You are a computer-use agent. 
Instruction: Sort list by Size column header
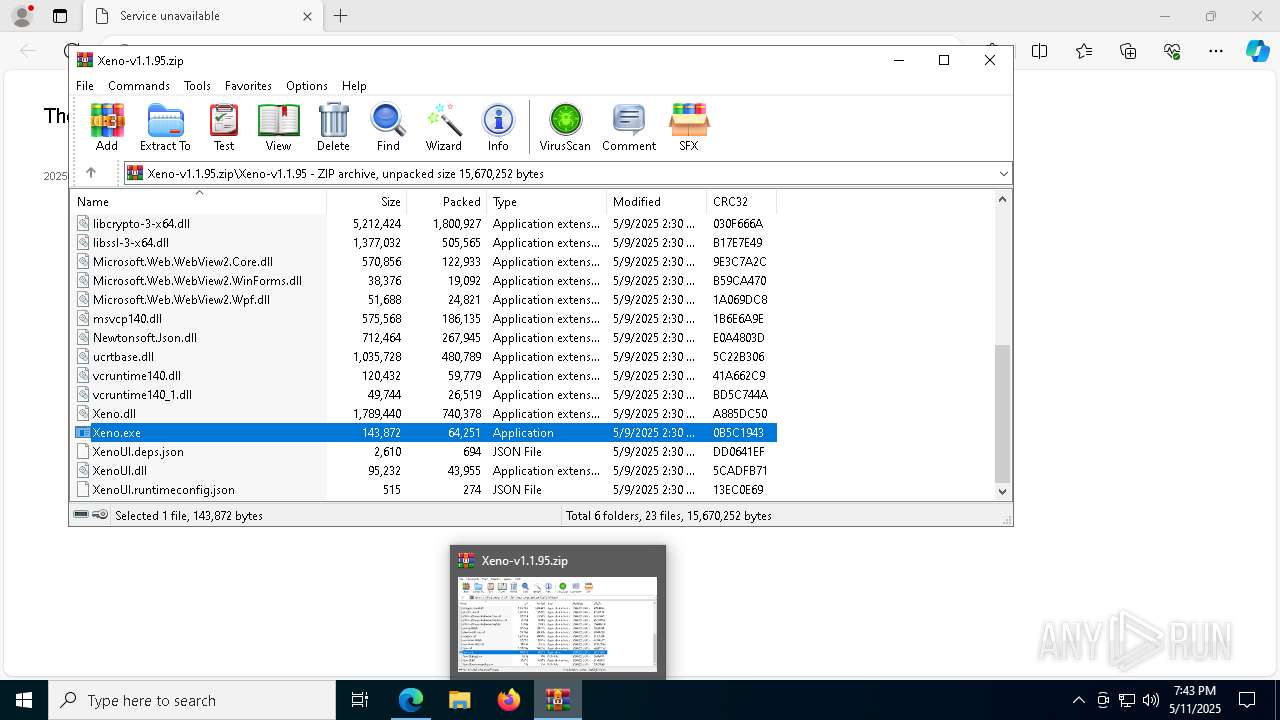point(366,202)
